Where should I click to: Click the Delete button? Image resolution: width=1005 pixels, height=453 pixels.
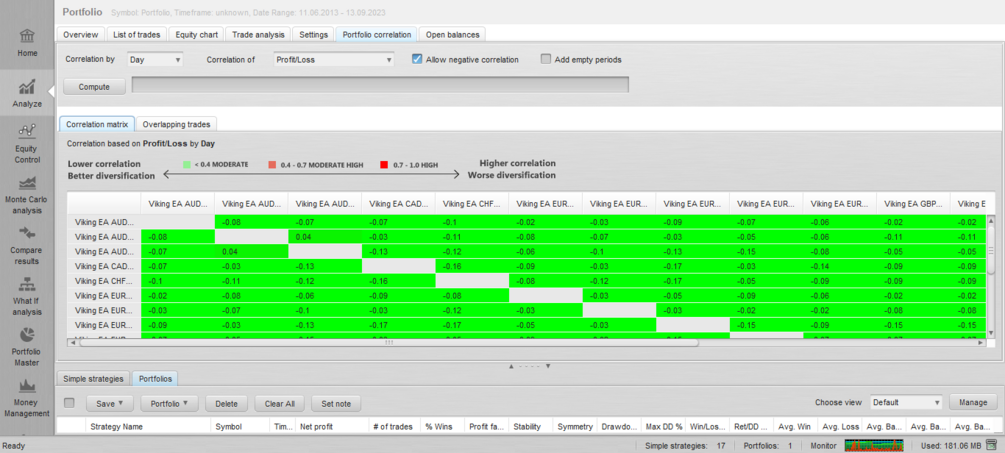point(226,404)
